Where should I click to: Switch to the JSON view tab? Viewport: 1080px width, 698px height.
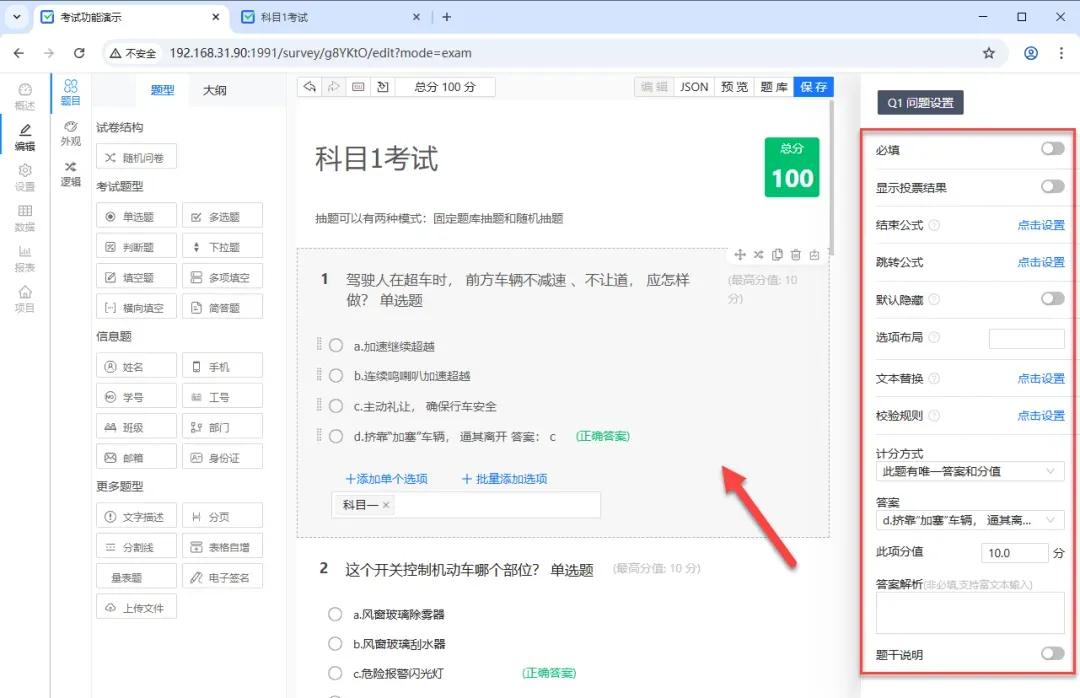[694, 87]
